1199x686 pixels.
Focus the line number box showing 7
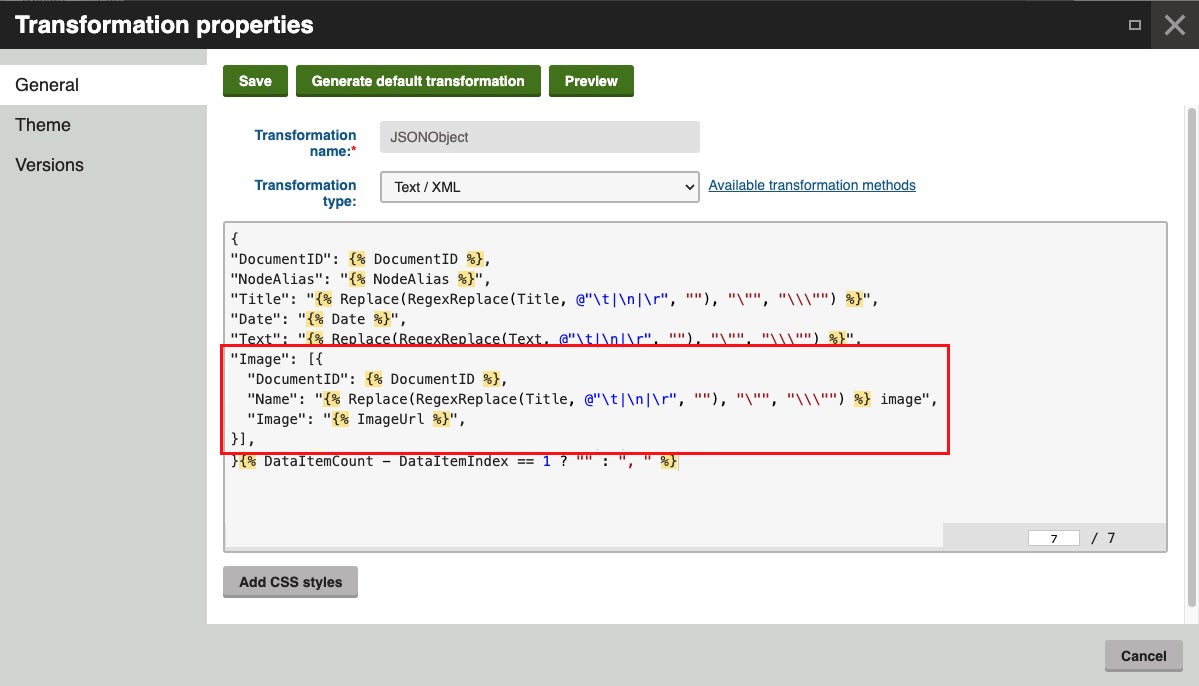(x=1053, y=538)
